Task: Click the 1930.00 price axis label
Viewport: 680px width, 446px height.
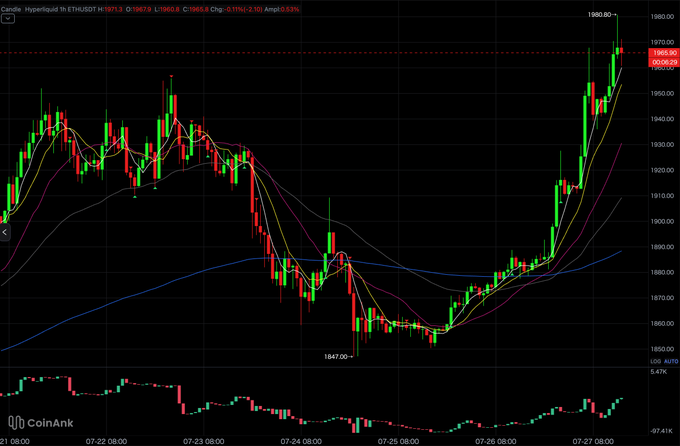Action: [662, 144]
